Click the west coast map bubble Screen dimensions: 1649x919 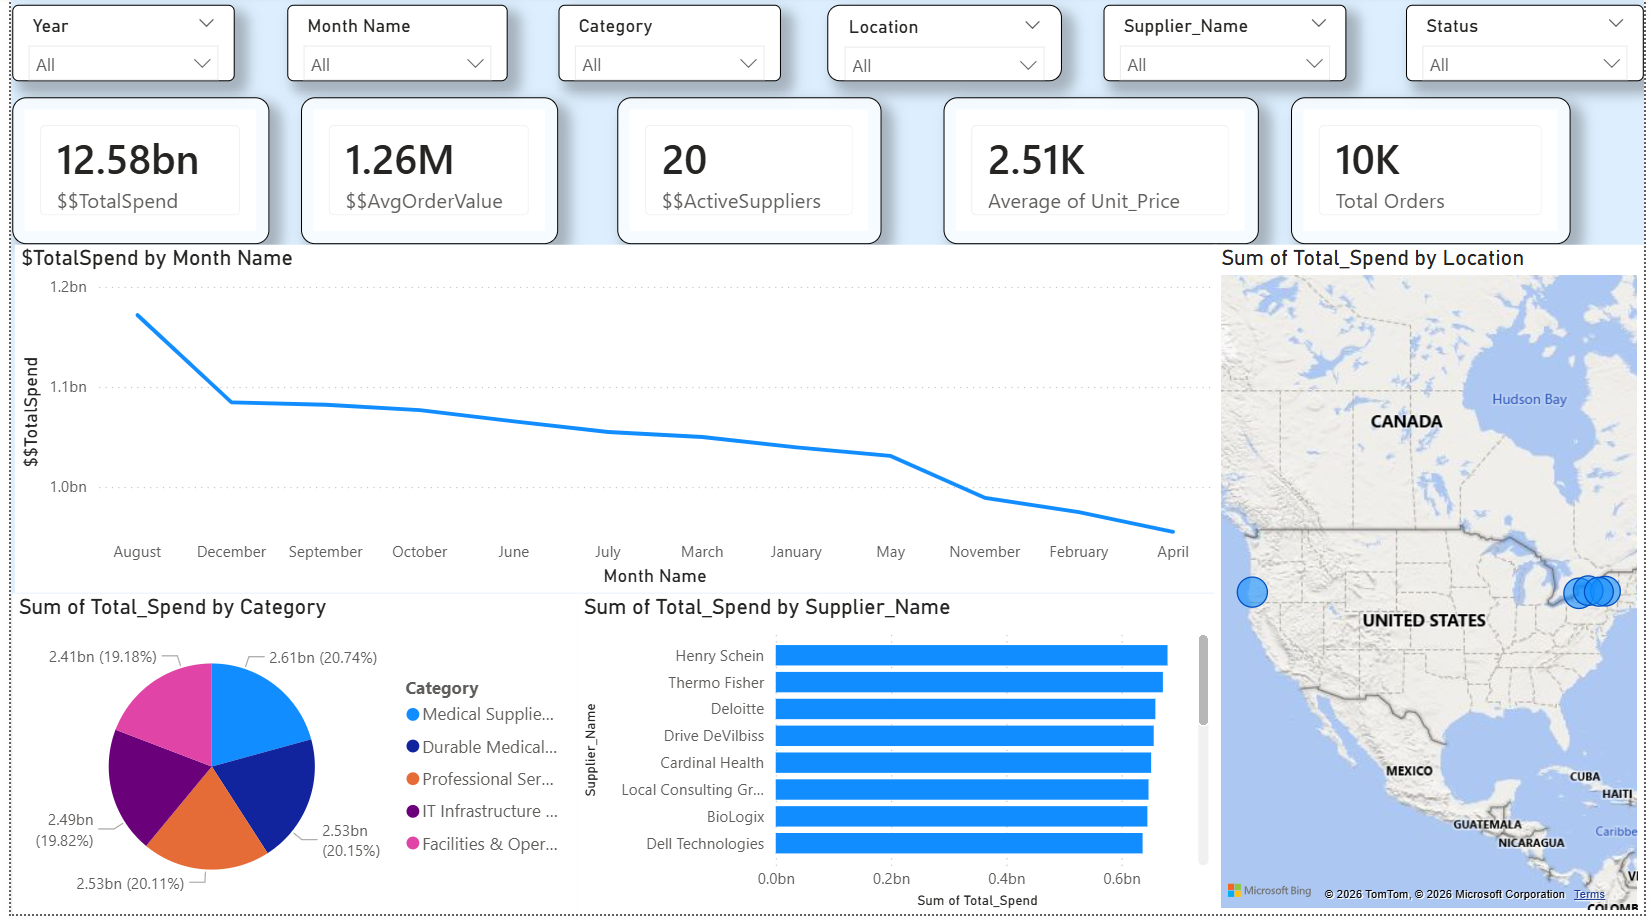[x=1252, y=592]
